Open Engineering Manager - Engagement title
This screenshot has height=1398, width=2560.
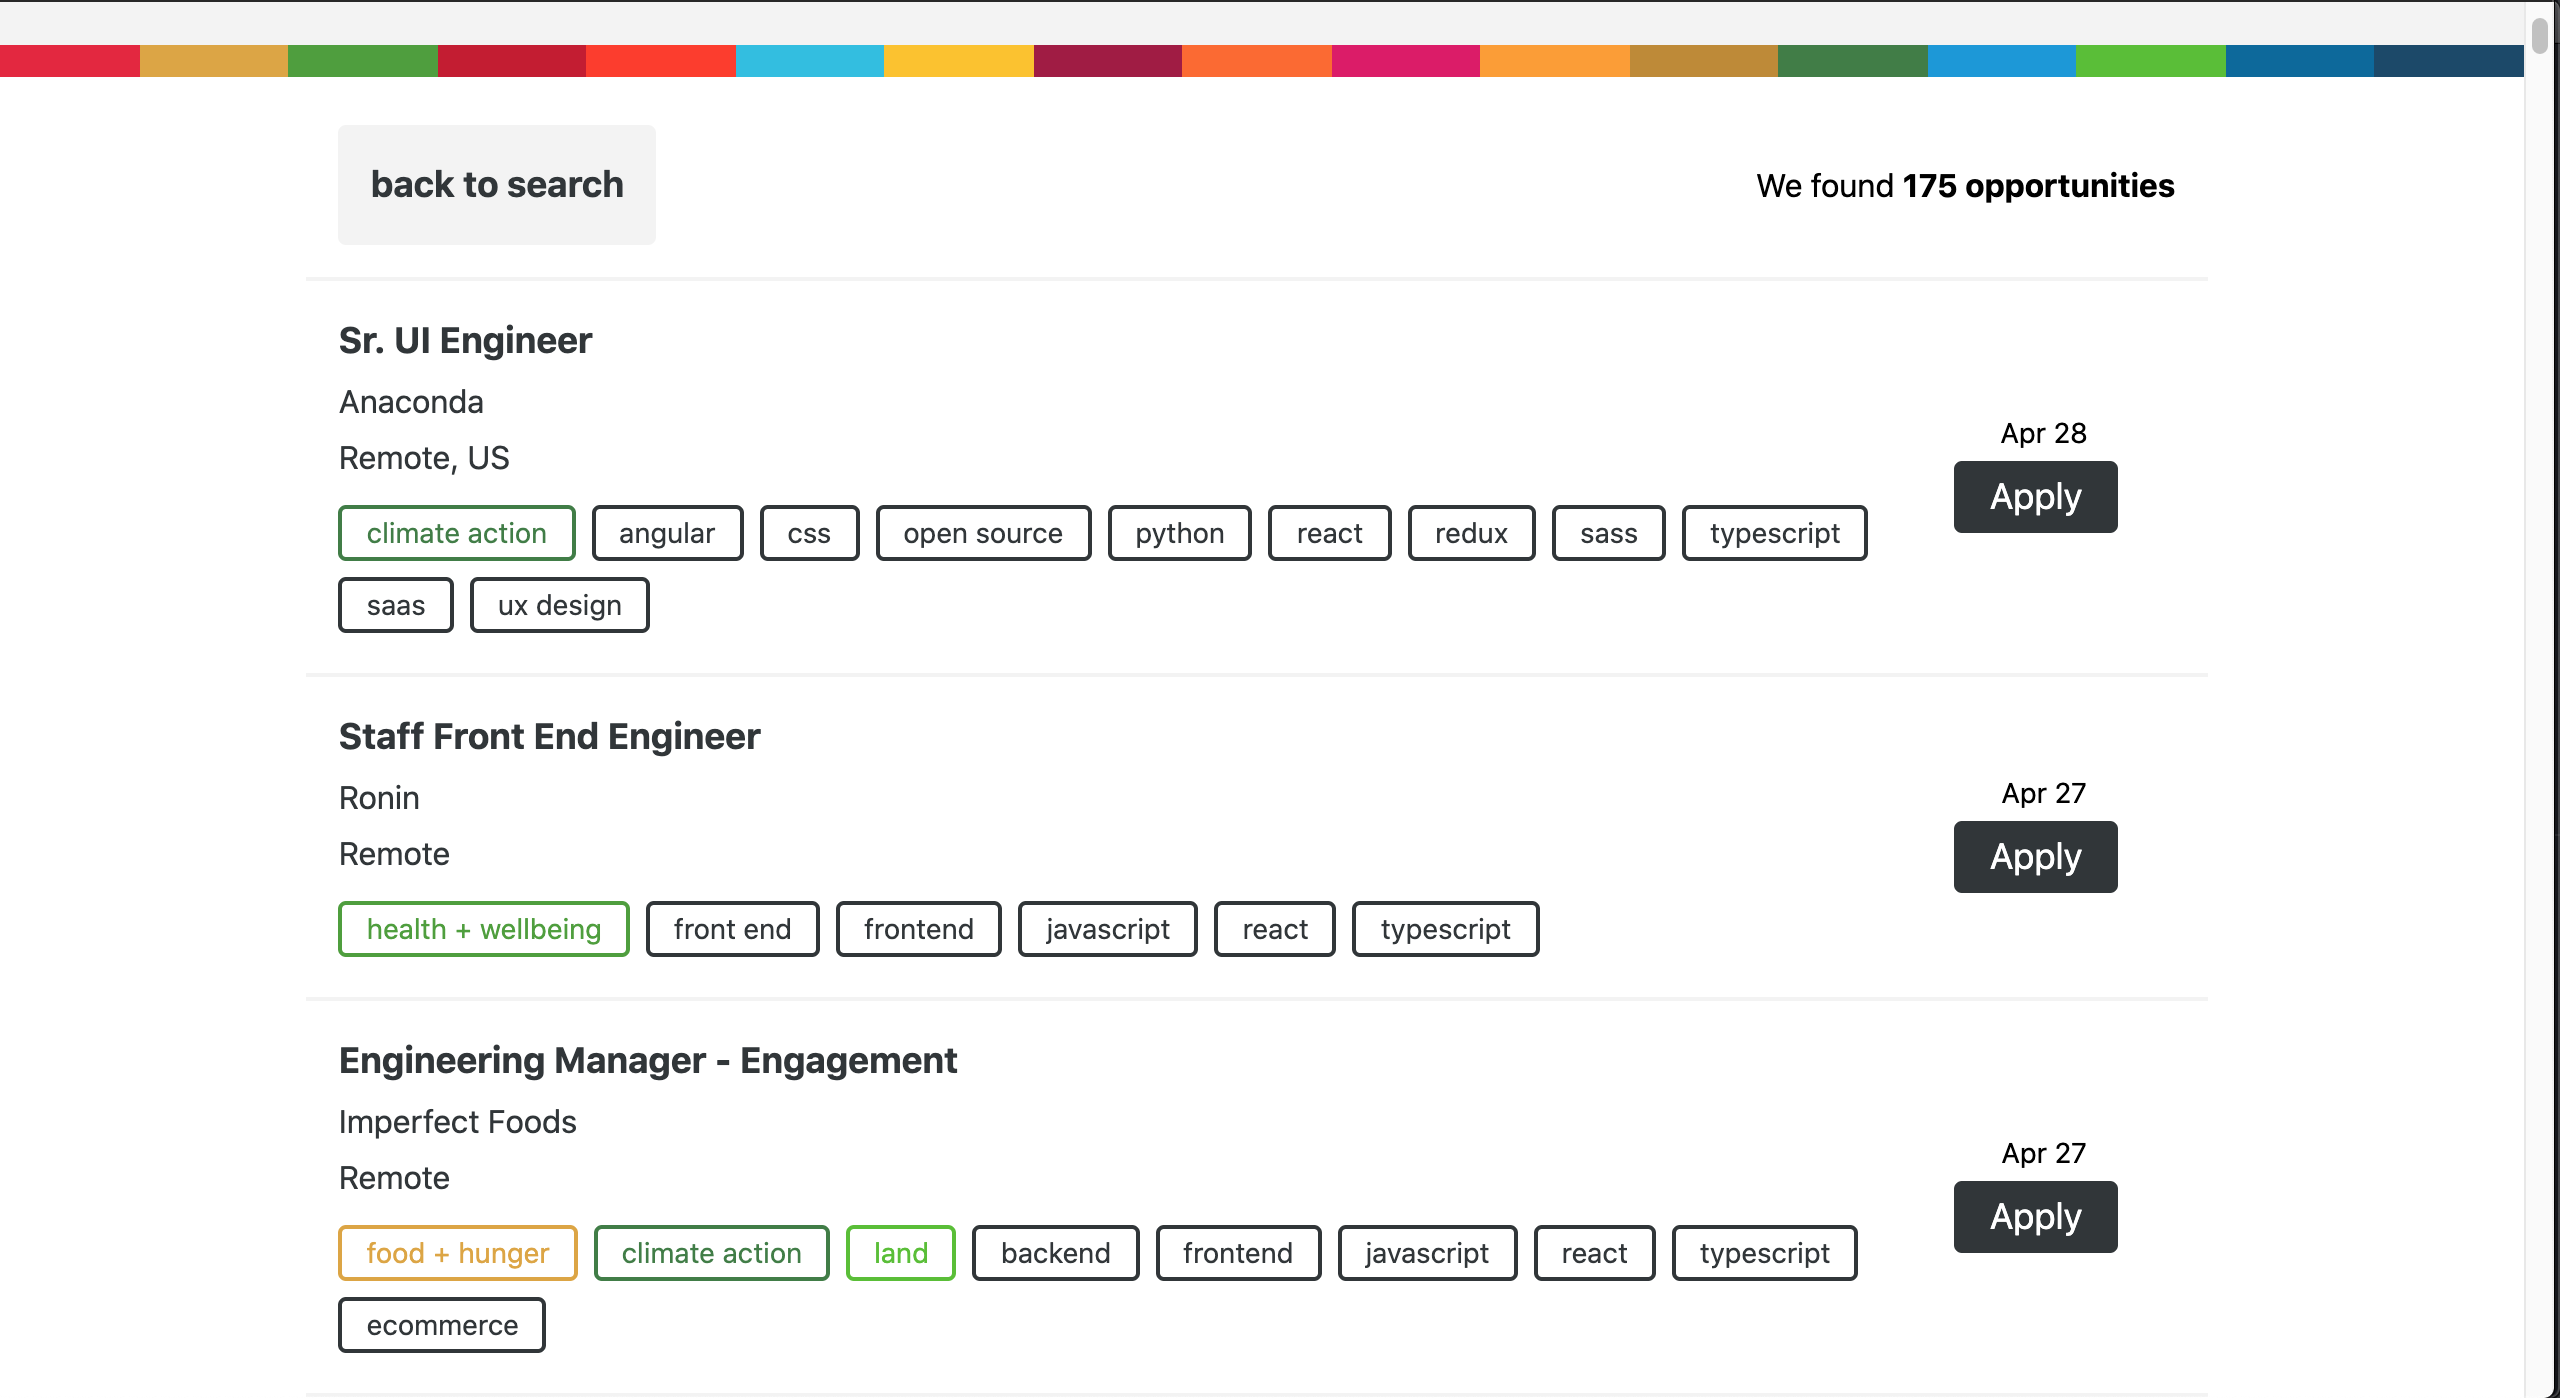[x=647, y=1061]
